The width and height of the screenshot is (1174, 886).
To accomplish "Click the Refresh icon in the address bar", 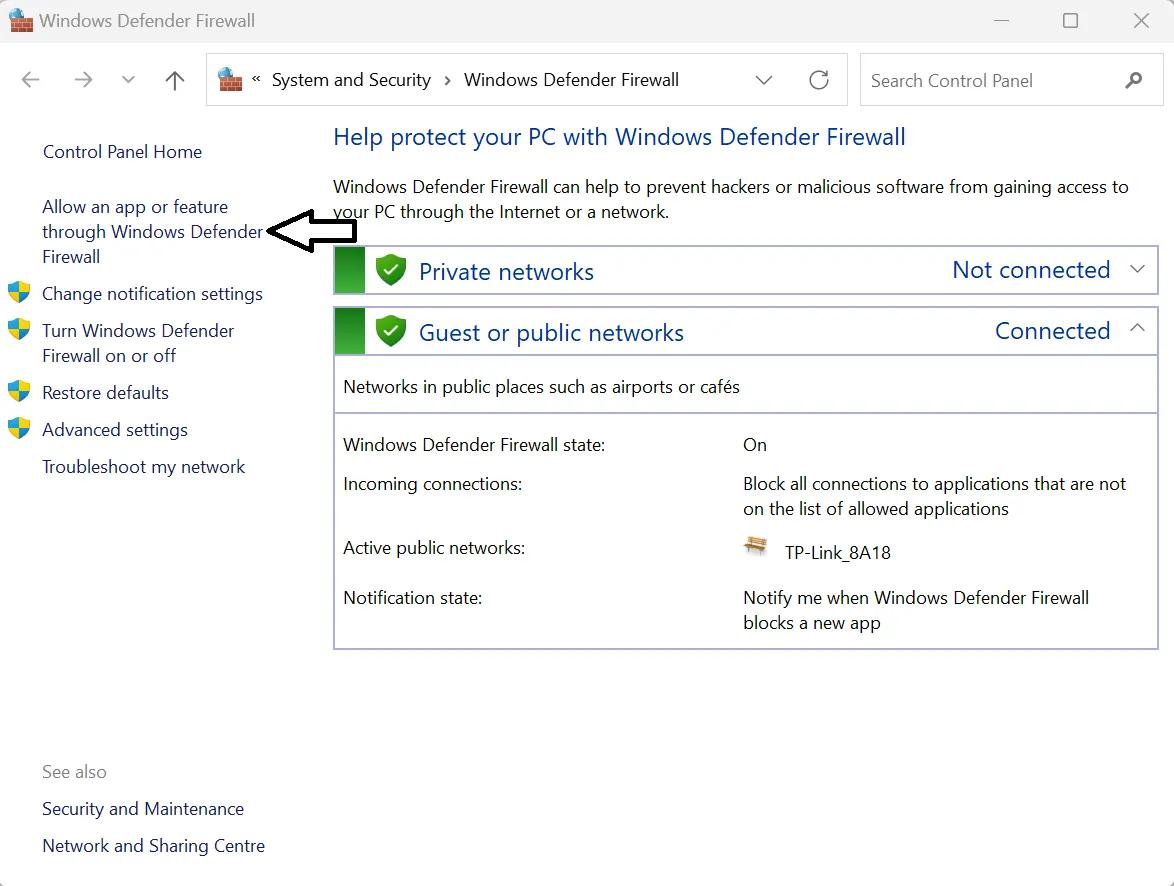I will click(x=819, y=80).
